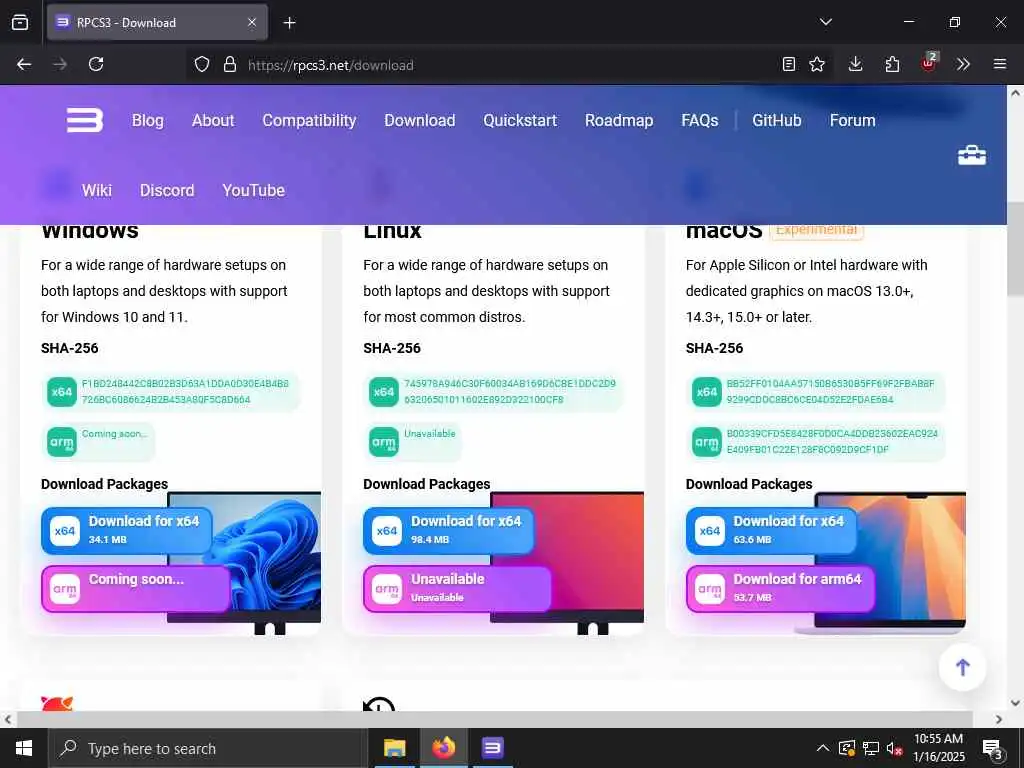Open the Discord nav link
This screenshot has height=768, width=1024.
click(167, 190)
